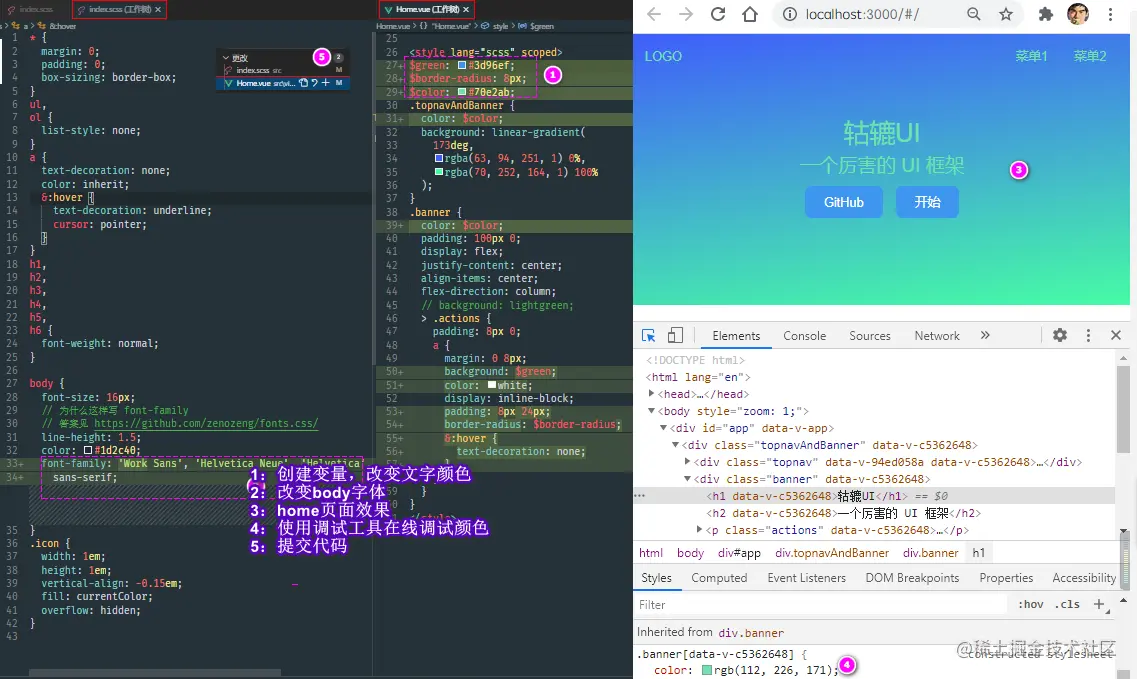Click the browser Forward arrow

coord(685,15)
